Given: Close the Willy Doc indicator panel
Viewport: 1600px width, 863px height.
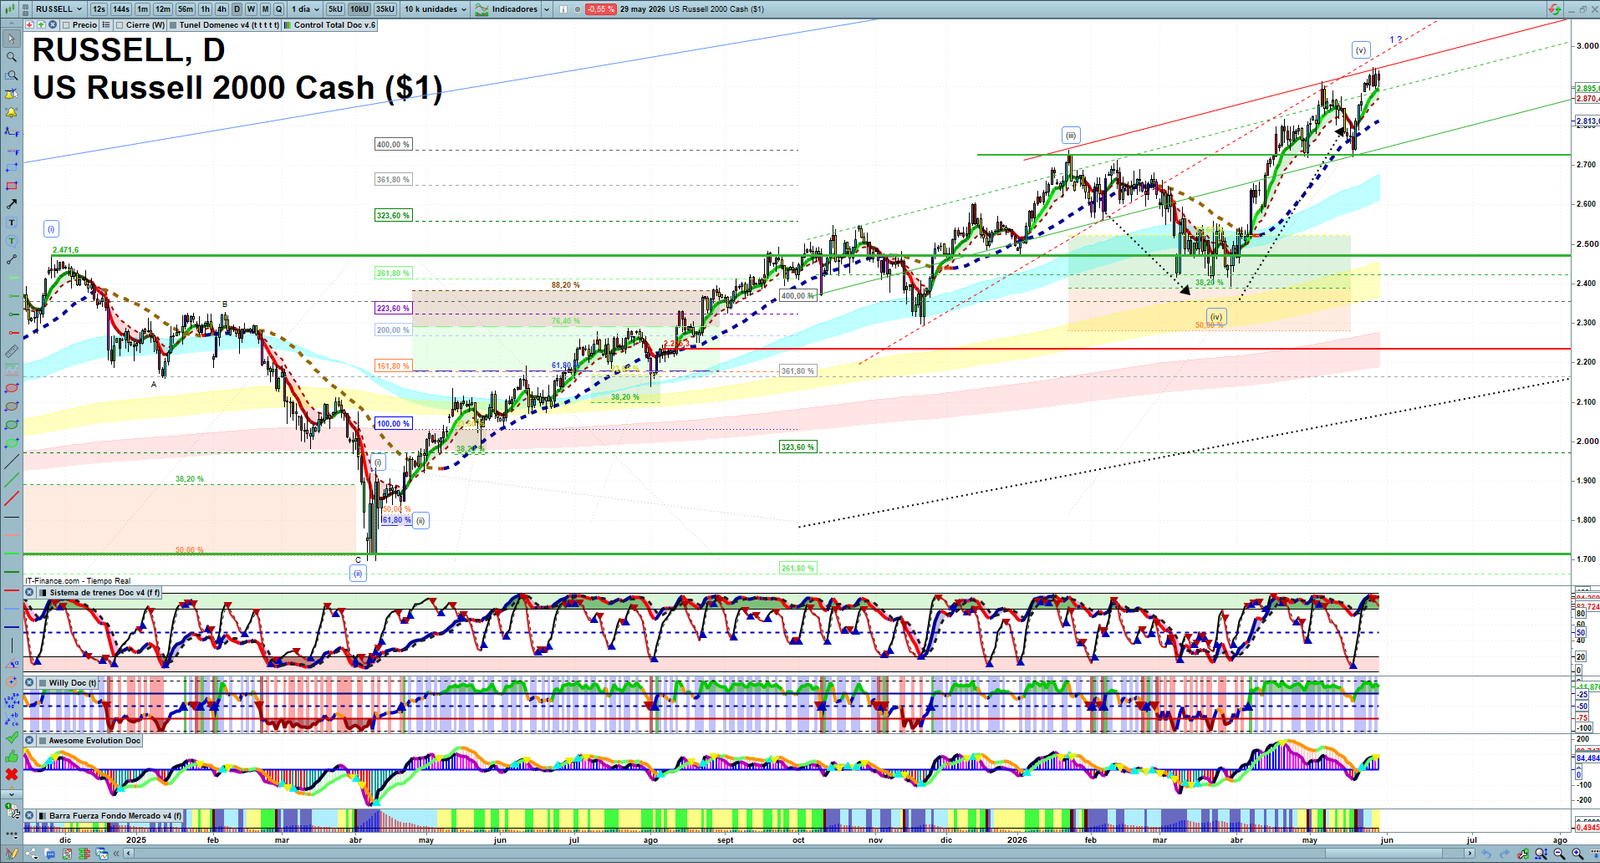Looking at the screenshot, I should pyautogui.click(x=30, y=683).
